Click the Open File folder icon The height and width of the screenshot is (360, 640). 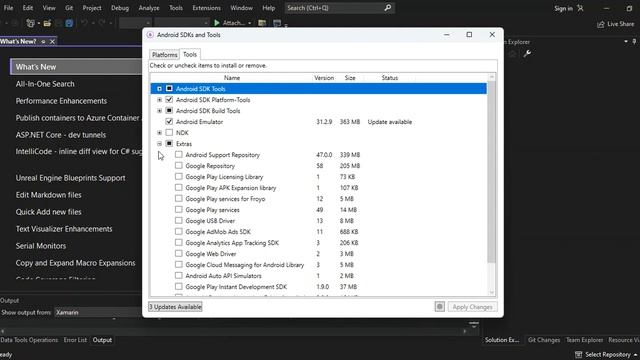47,23
